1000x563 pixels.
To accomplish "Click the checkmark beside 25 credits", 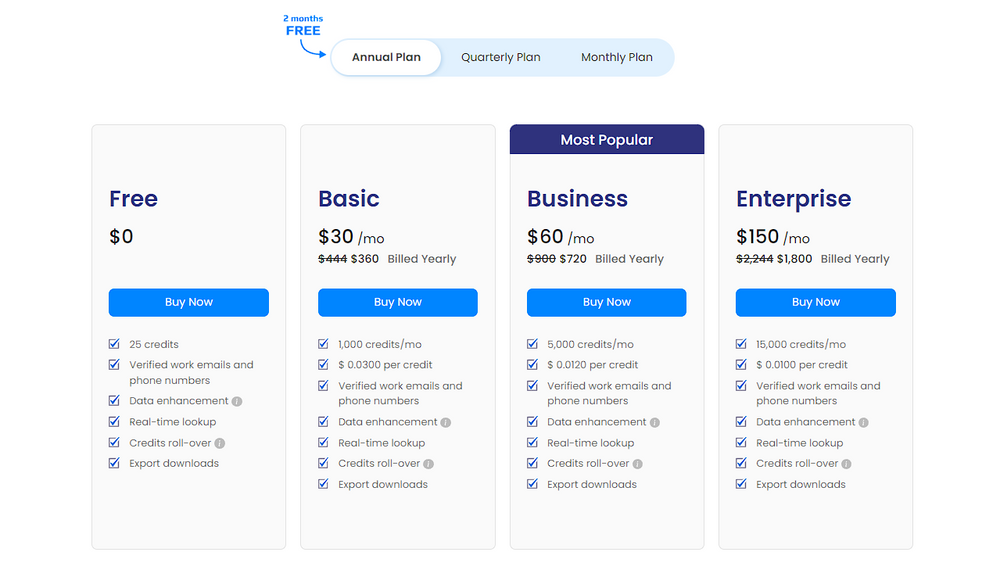I will 114,344.
